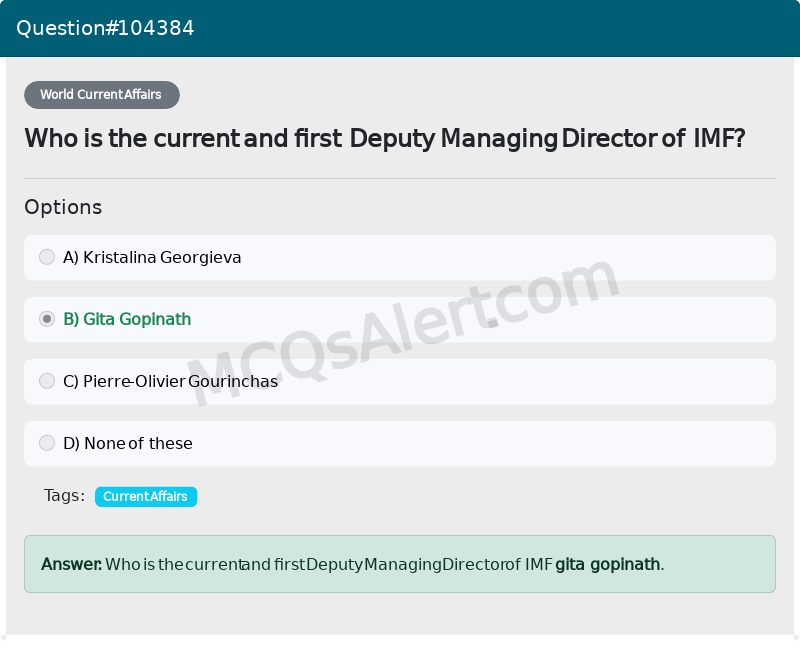This screenshot has width=800, height=665.
Task: Click the Question#104384 header title
Action: 105,28
